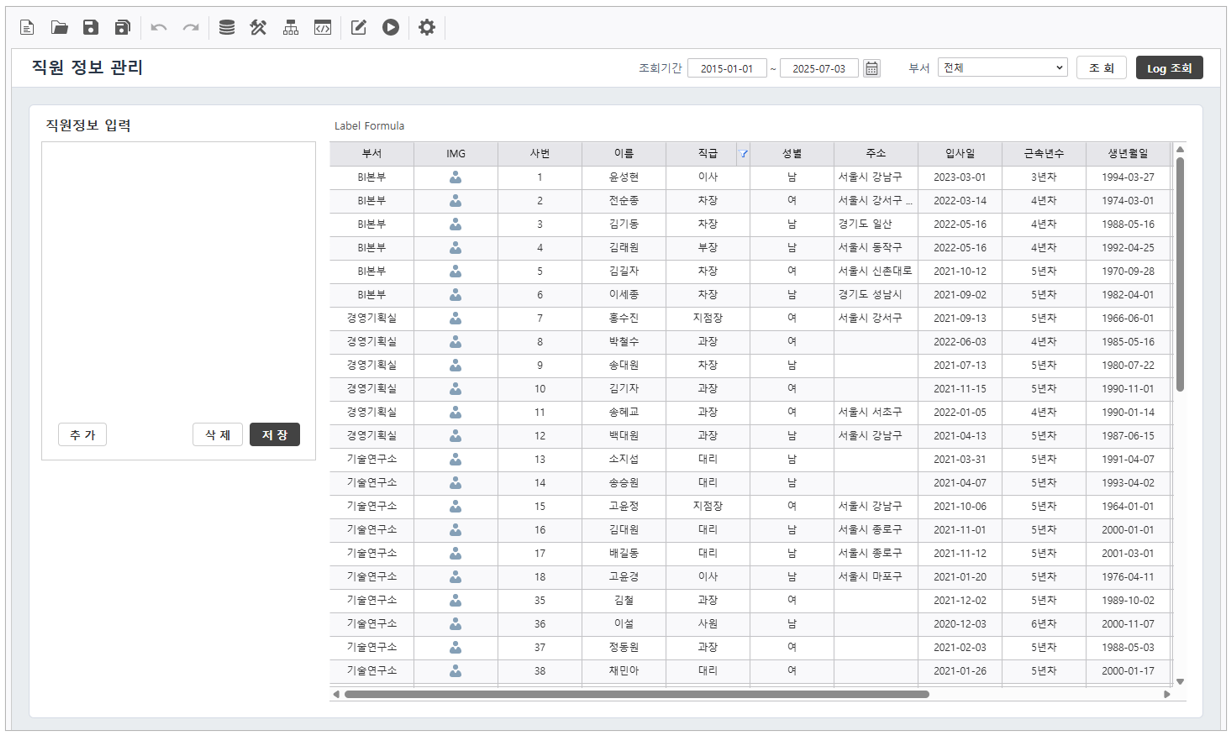Open the hierarchy tree diagram icon
Screen dimensions: 1232x735
[290, 28]
